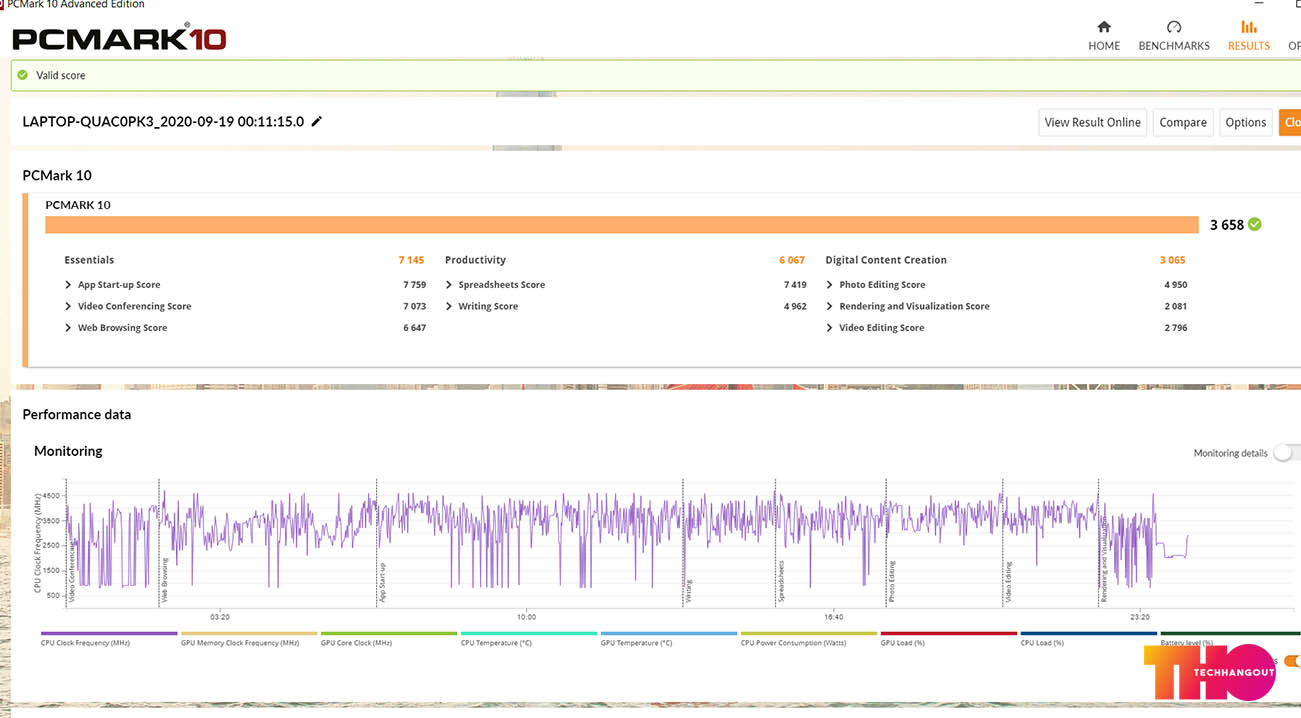
Task: Click the Spreadsheets score value 7 419
Action: coord(795,285)
